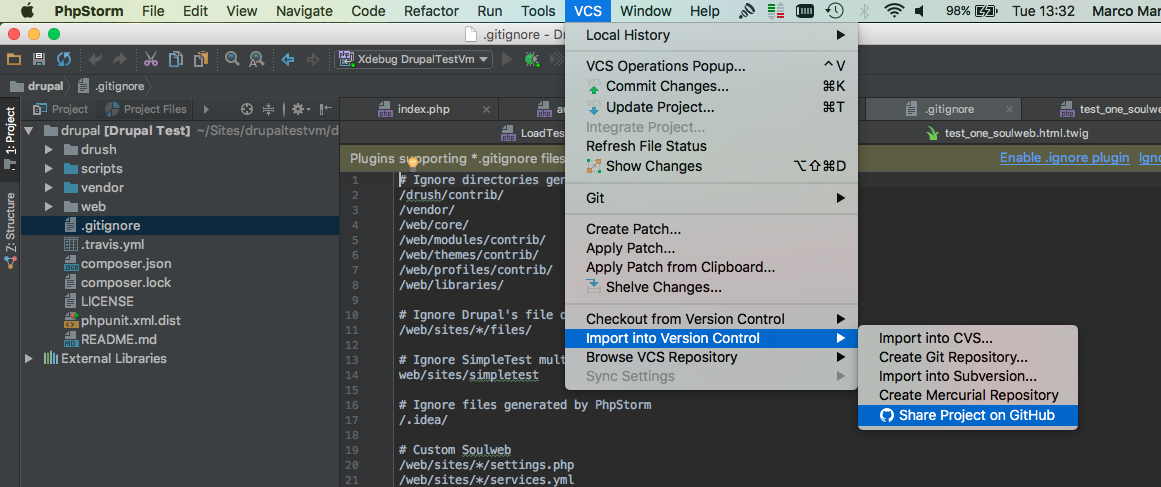Viewport: 1161px width, 487px height.
Task: Click the Wi-Fi icon in menu bar
Action: (x=894, y=11)
